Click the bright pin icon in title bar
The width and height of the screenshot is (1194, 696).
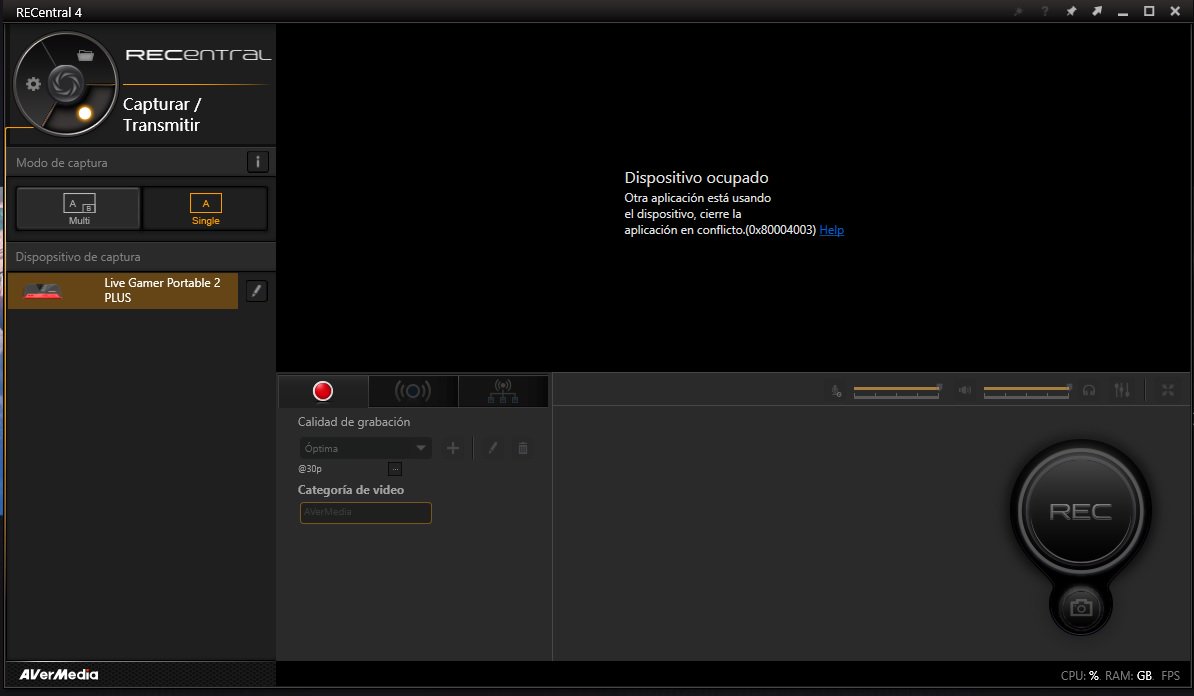tap(1071, 11)
